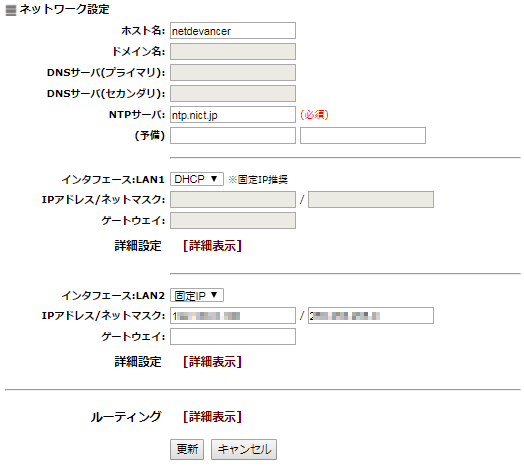Select the first 予備 NTP input field
Viewport: 524px width, 466px height.
(233, 135)
